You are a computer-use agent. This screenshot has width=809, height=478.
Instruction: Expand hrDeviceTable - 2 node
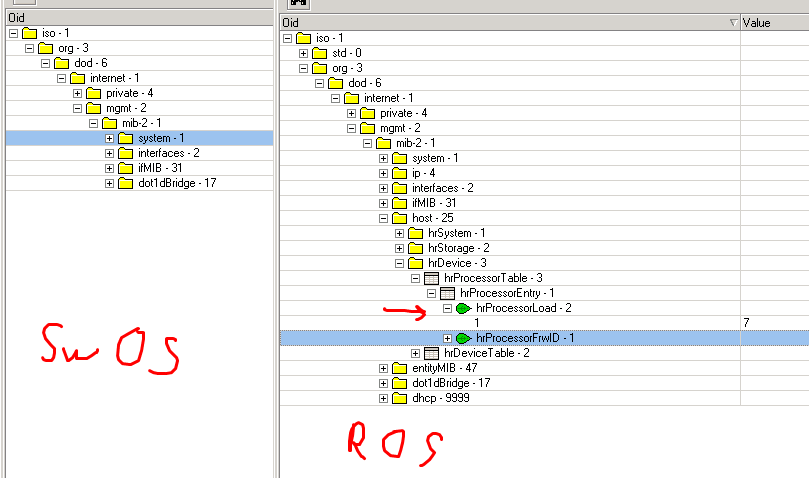tap(415, 354)
